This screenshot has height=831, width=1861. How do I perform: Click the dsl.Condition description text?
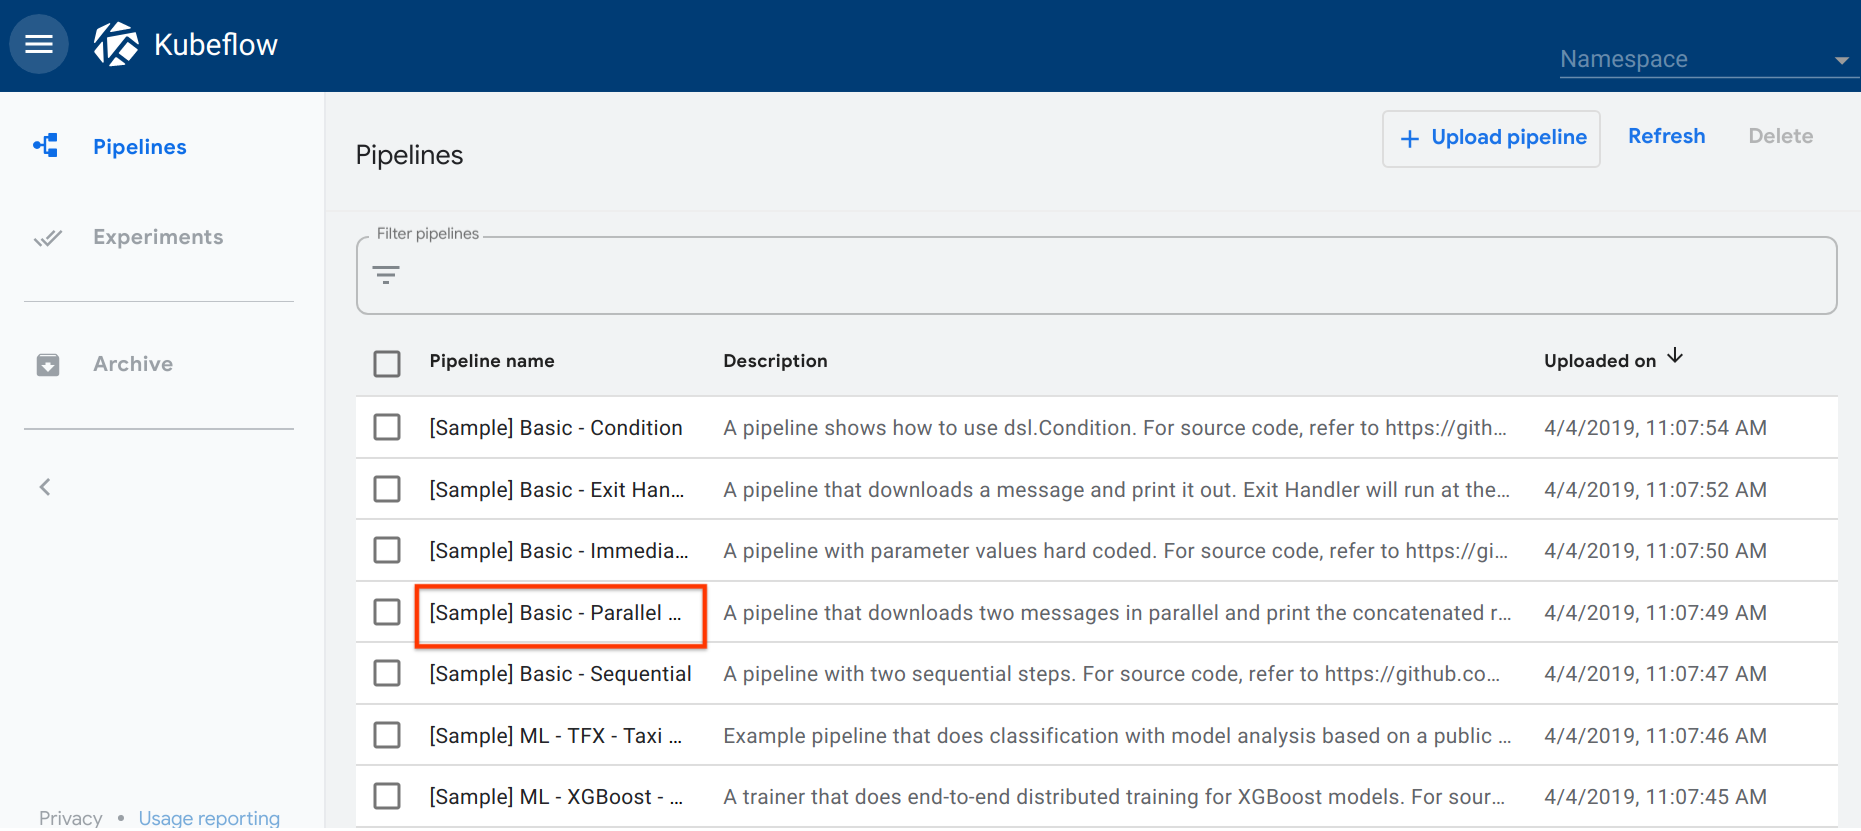pos(1115,428)
